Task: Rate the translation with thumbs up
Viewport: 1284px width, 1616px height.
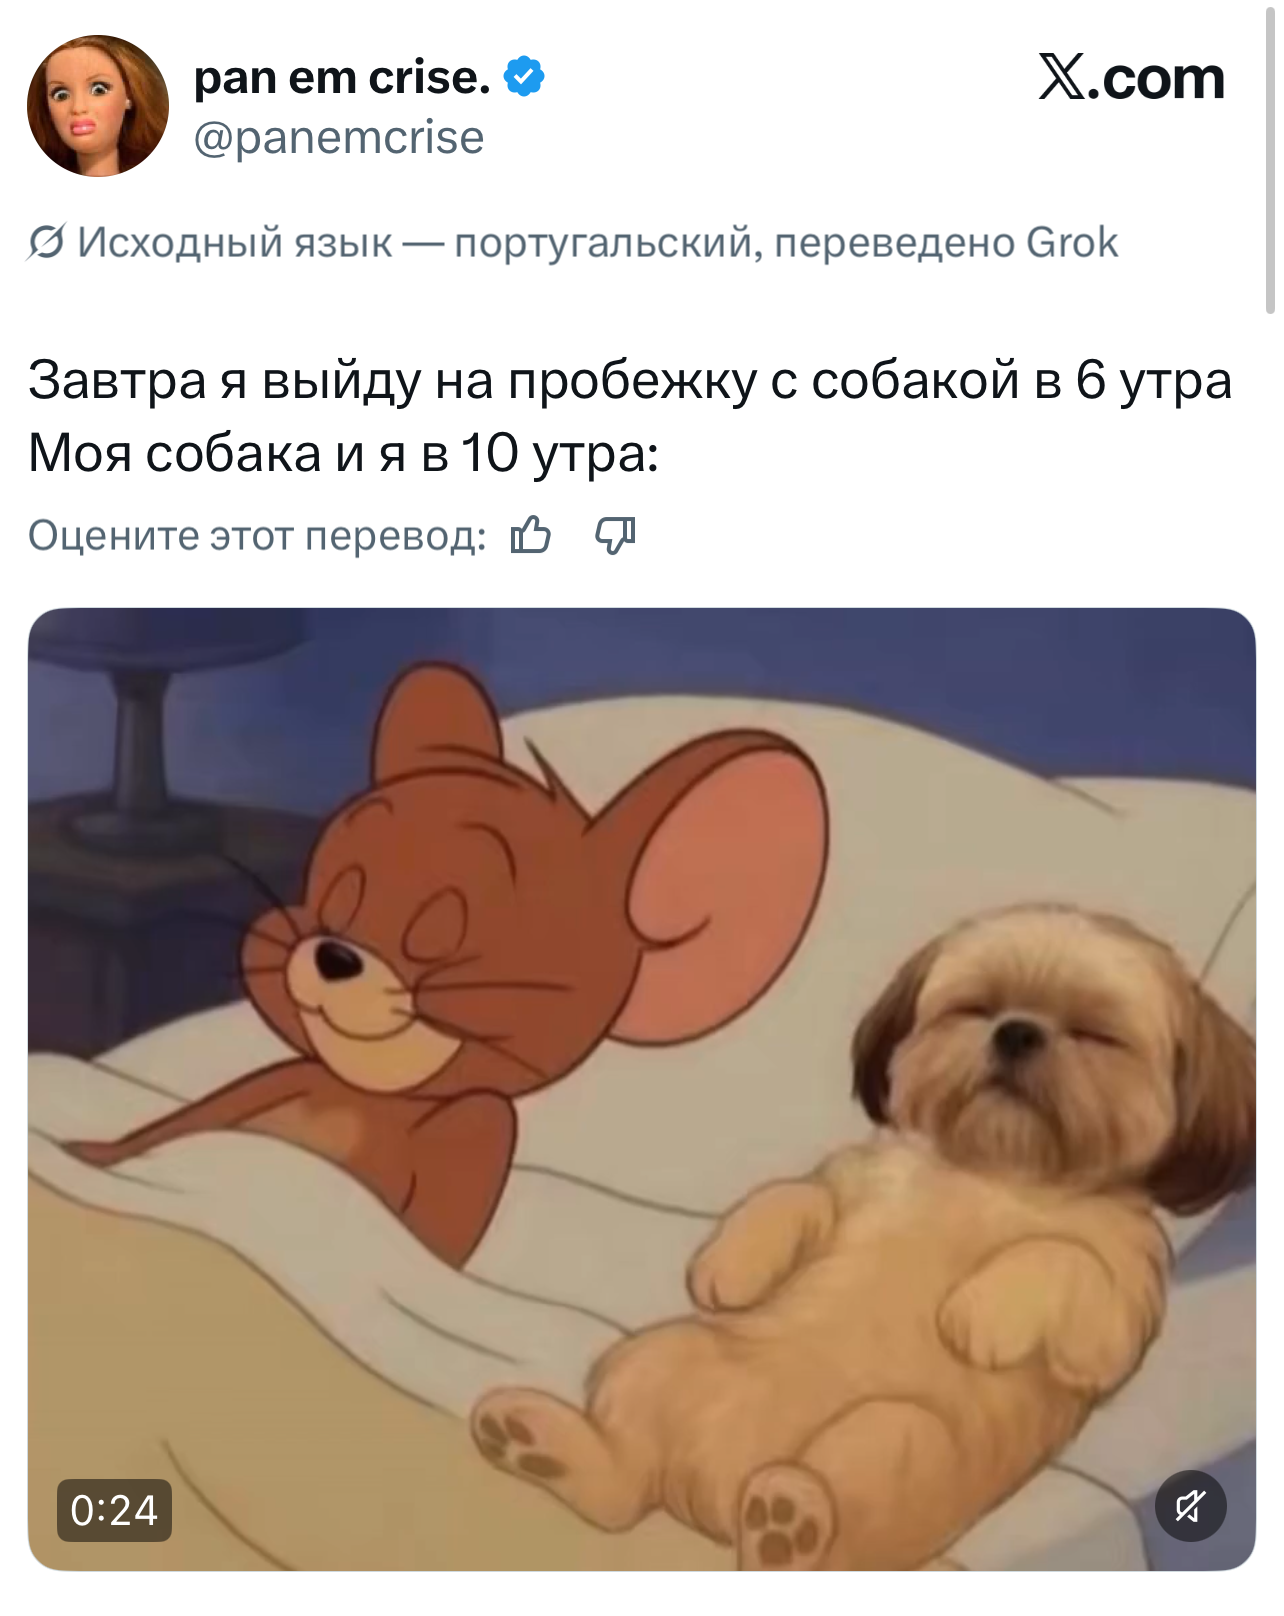Action: tap(531, 535)
